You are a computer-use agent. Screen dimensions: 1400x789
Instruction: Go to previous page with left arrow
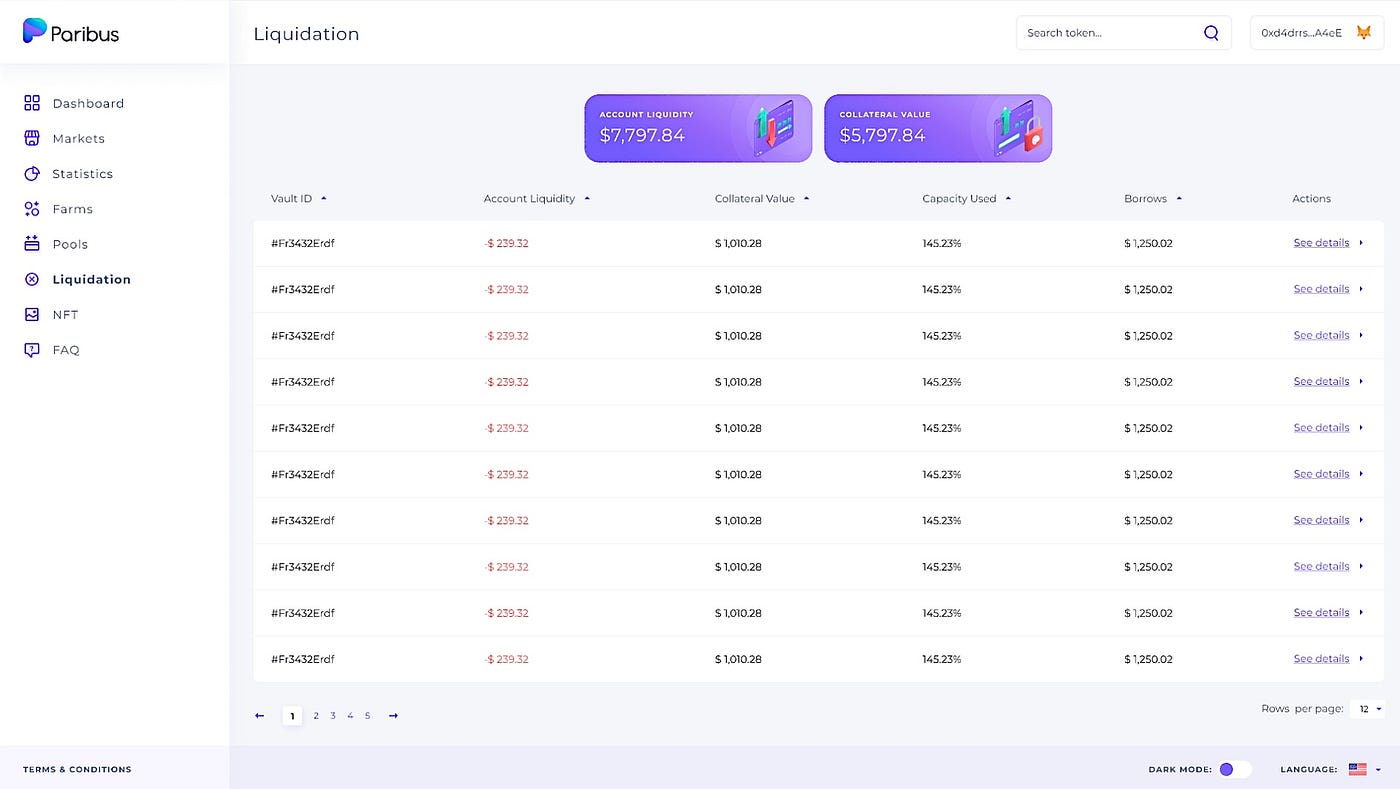pos(260,716)
